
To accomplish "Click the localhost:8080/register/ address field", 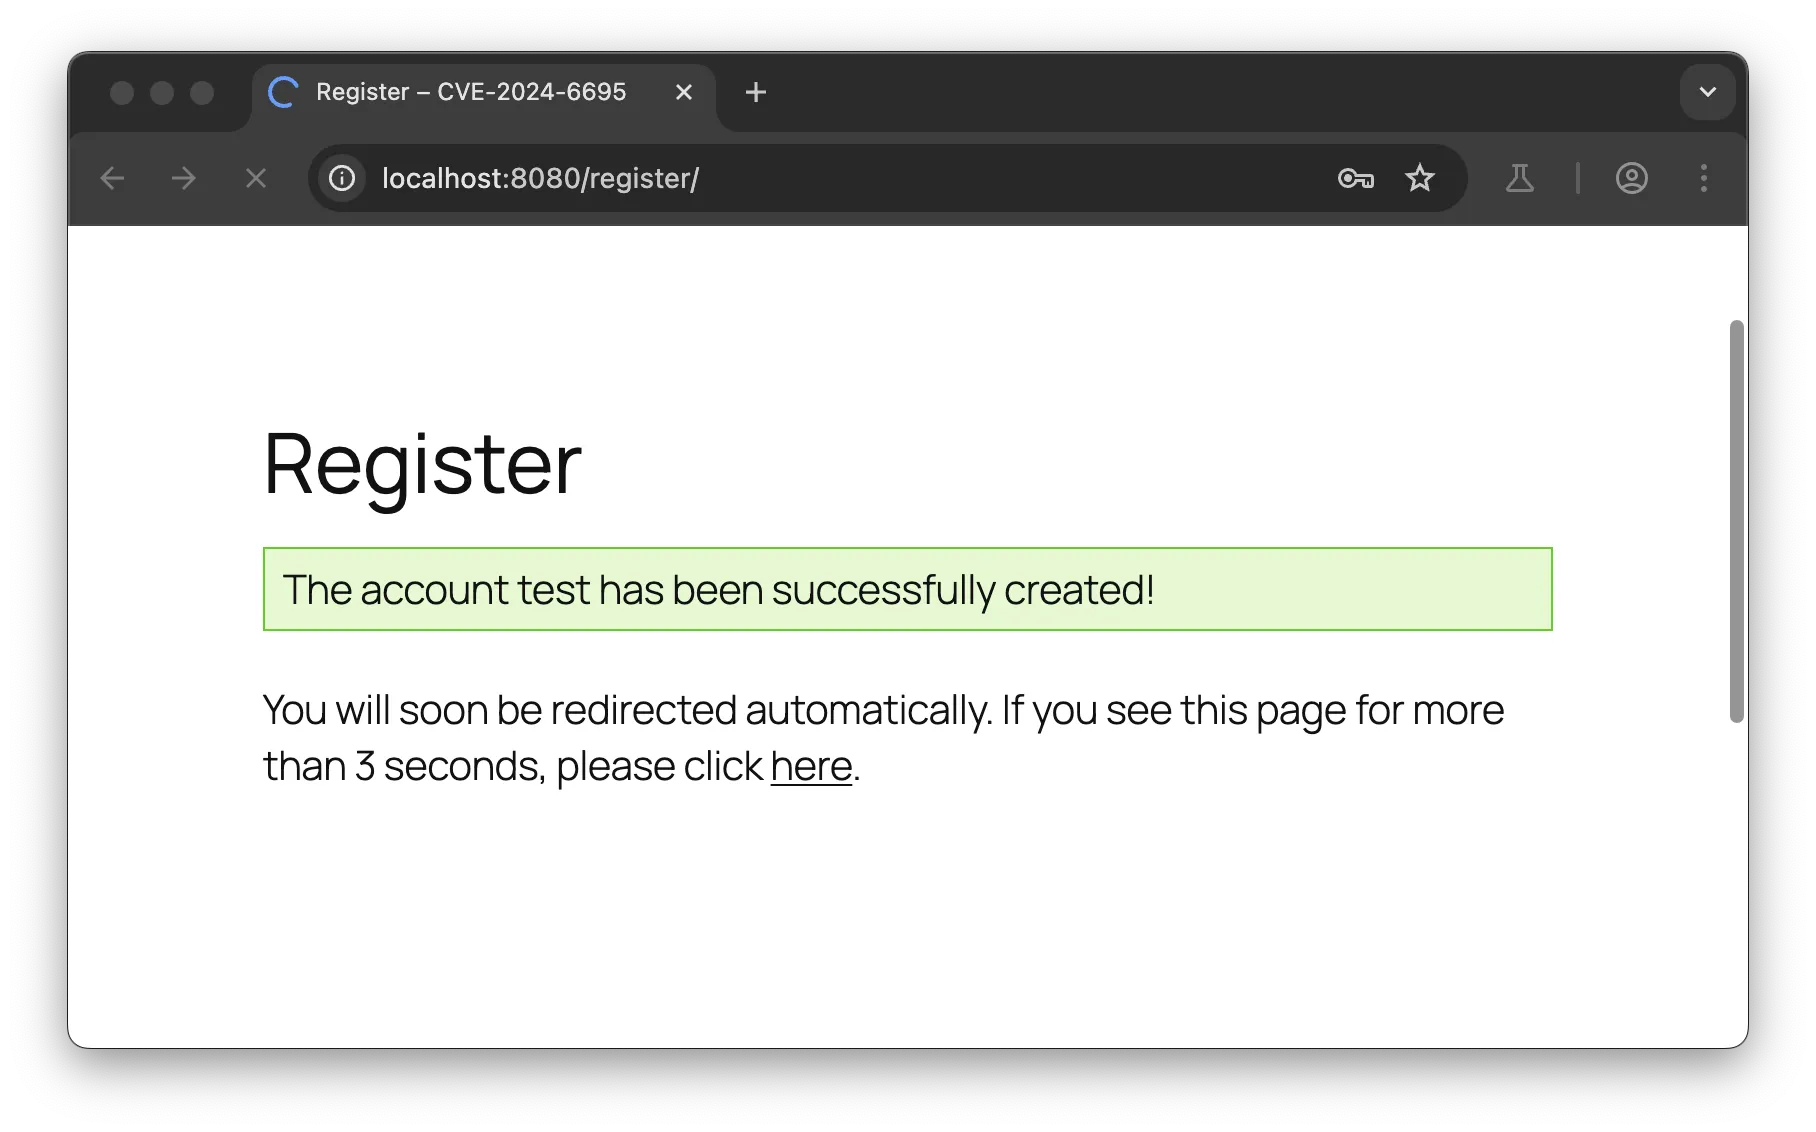I will coord(800,179).
